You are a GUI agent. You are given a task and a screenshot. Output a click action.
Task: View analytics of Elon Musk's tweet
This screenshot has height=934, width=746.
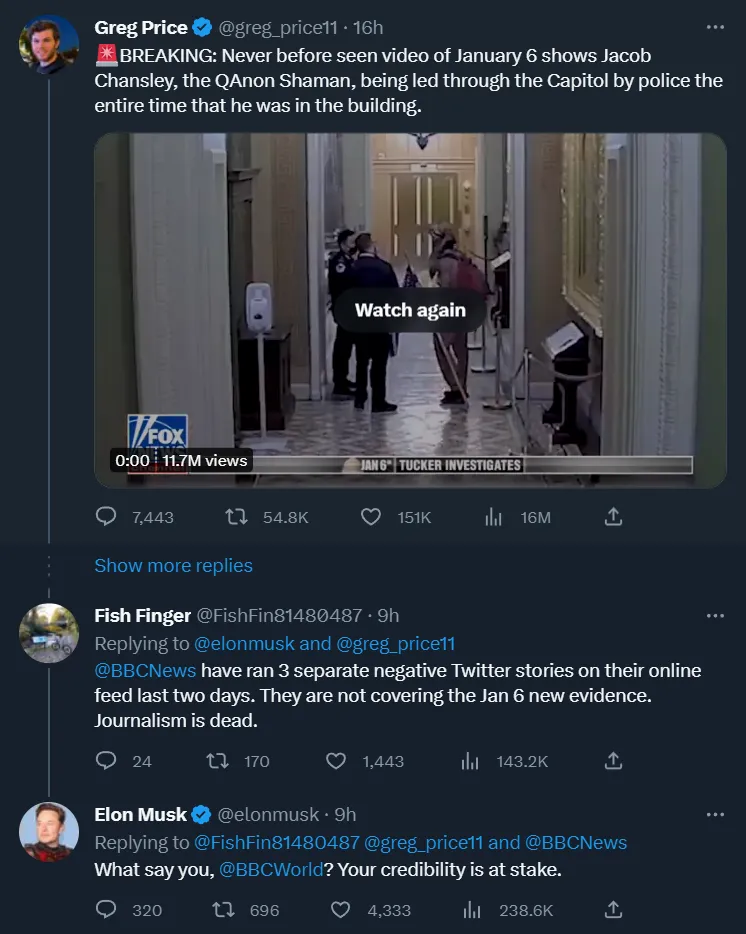[x=470, y=910]
